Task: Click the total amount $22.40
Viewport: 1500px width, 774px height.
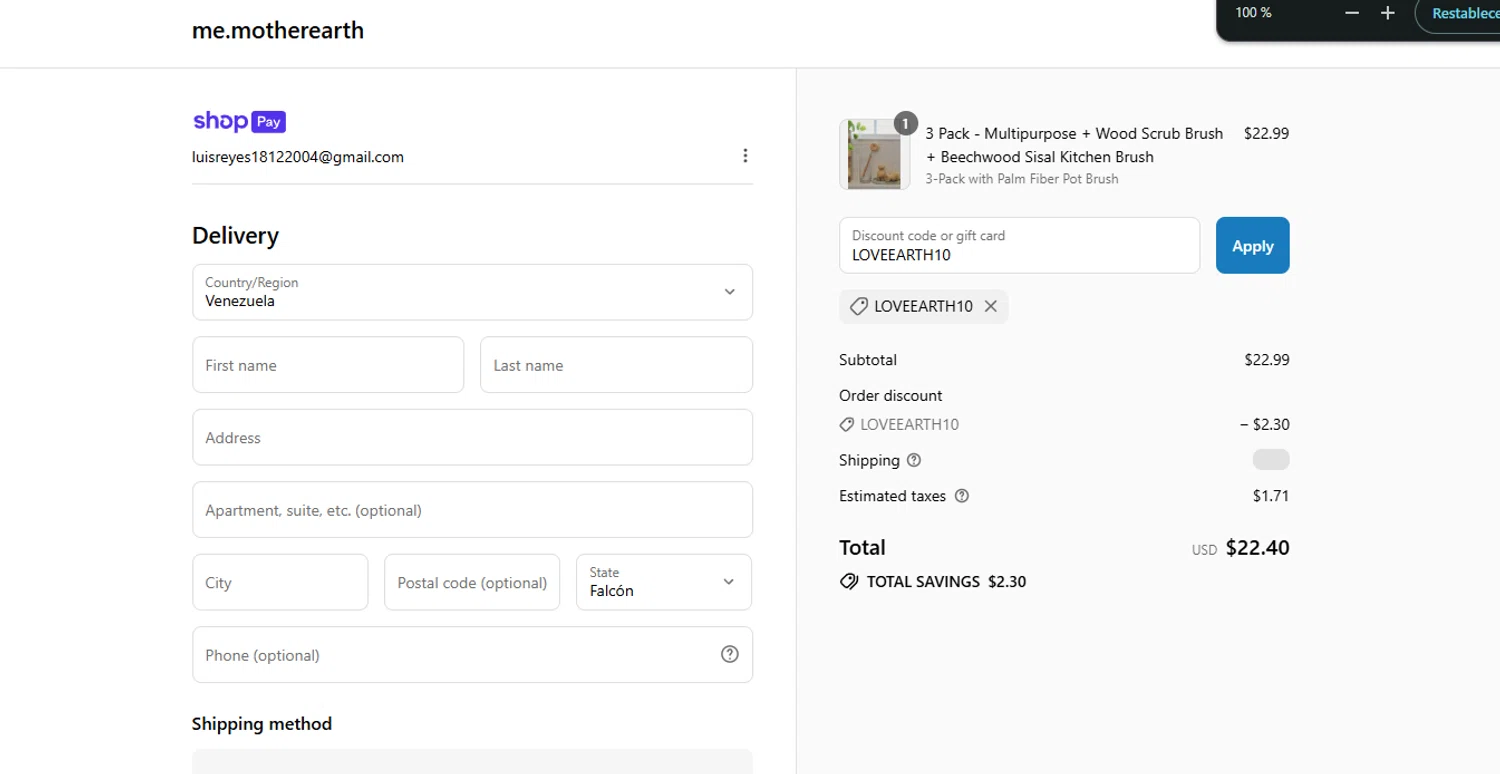Action: tap(1257, 547)
